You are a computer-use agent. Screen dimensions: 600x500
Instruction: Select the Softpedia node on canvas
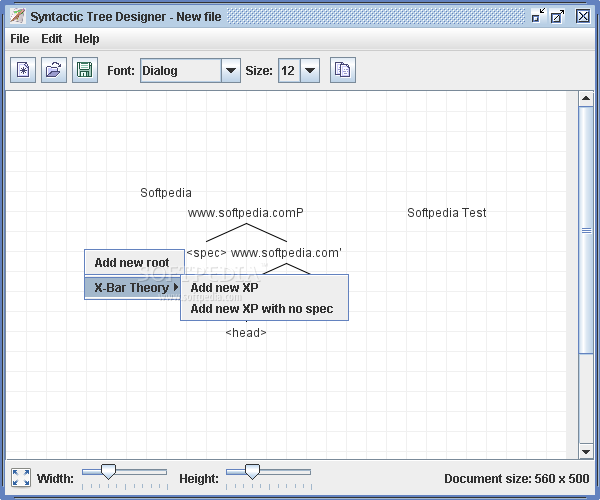click(x=166, y=193)
